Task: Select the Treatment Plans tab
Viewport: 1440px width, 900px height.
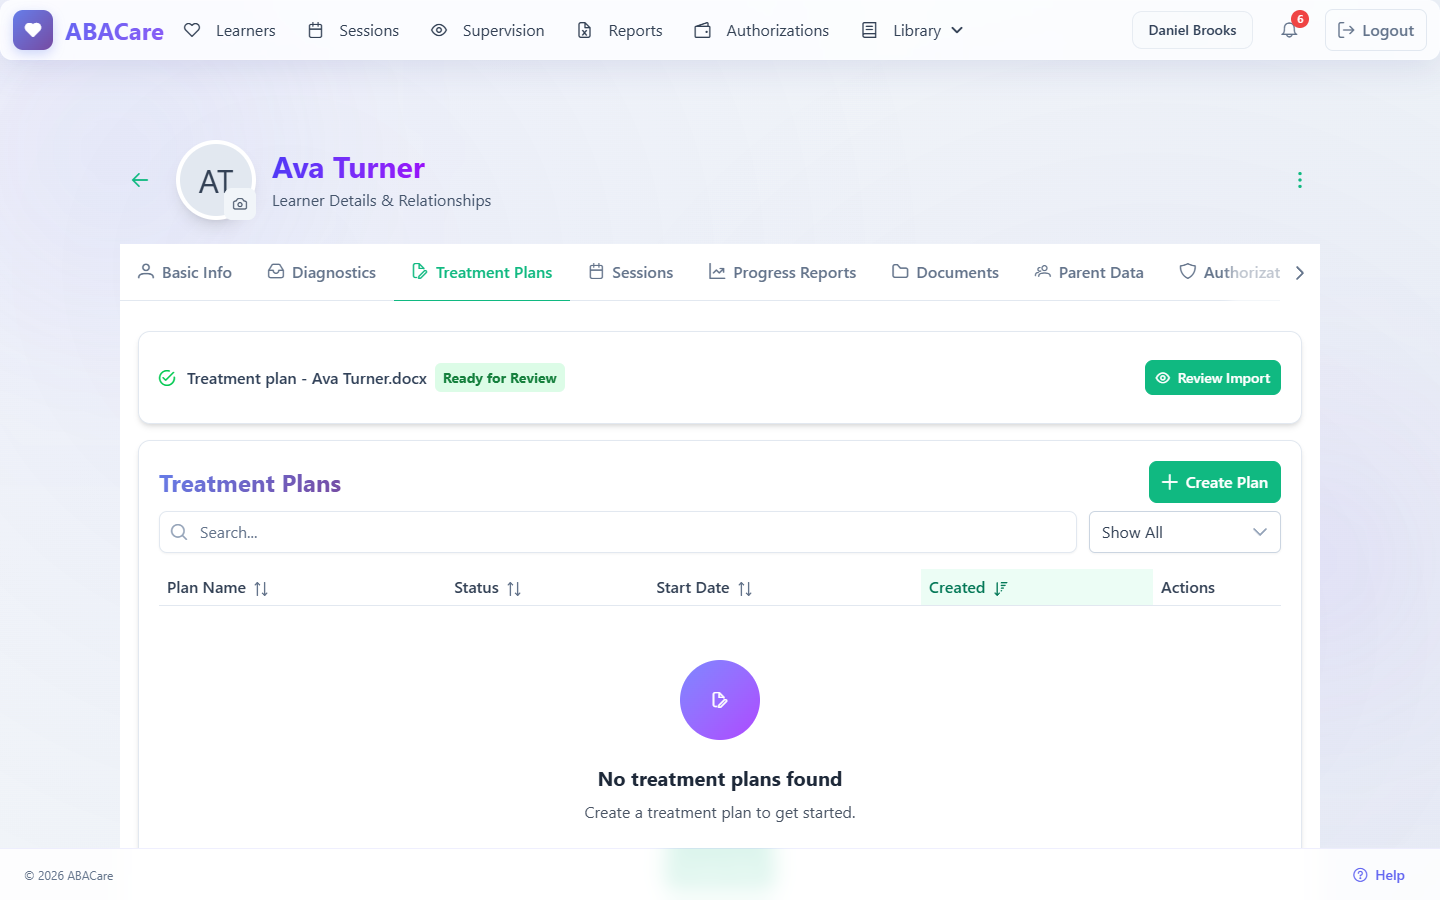Action: 482,272
